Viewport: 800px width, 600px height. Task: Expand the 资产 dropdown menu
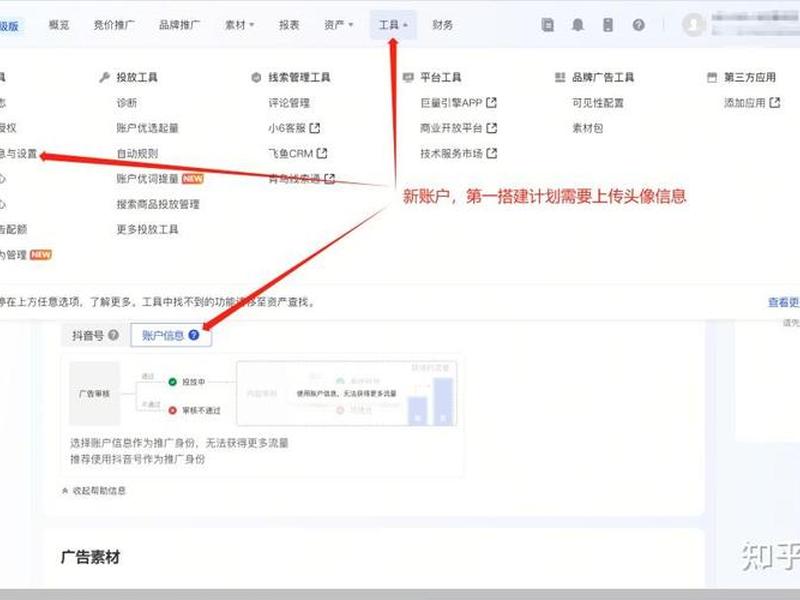pos(338,25)
